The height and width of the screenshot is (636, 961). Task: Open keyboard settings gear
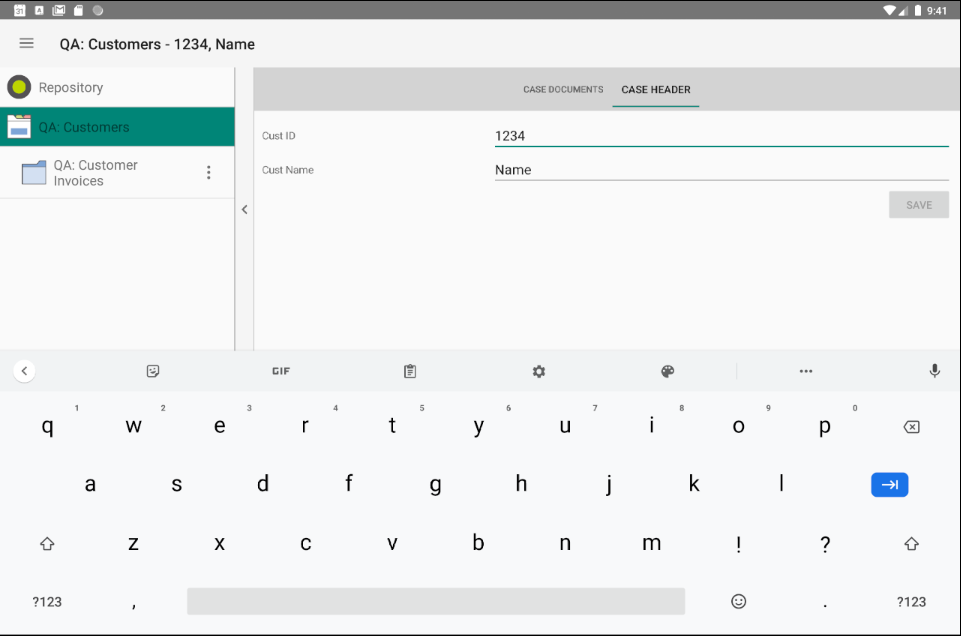click(x=538, y=370)
